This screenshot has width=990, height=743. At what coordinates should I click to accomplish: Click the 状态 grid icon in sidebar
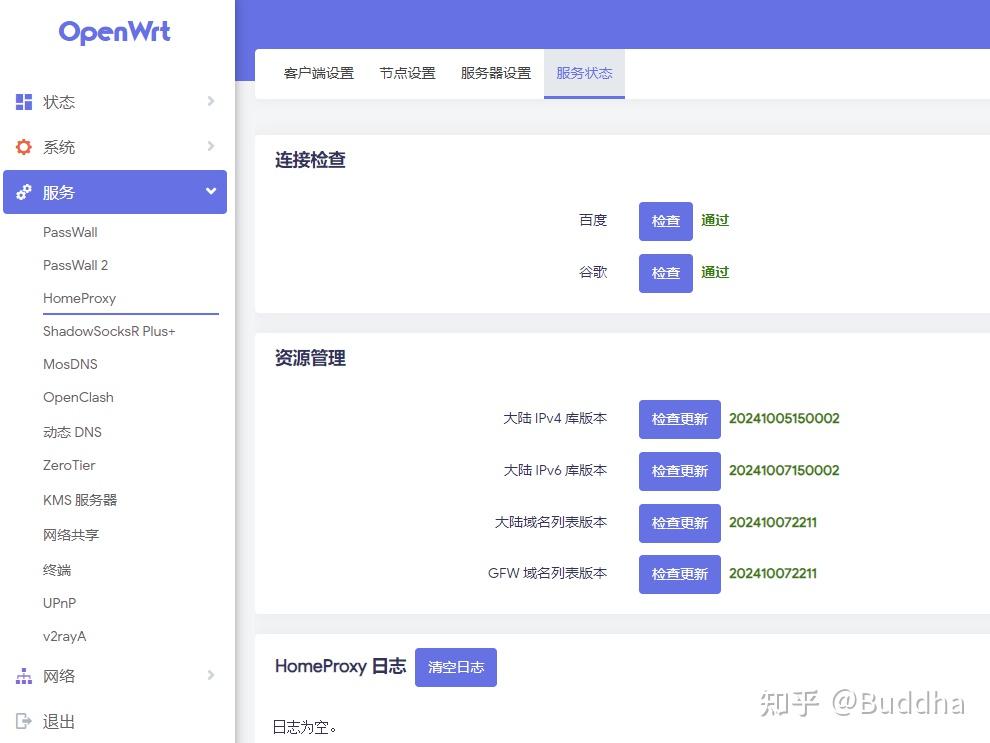(22, 101)
